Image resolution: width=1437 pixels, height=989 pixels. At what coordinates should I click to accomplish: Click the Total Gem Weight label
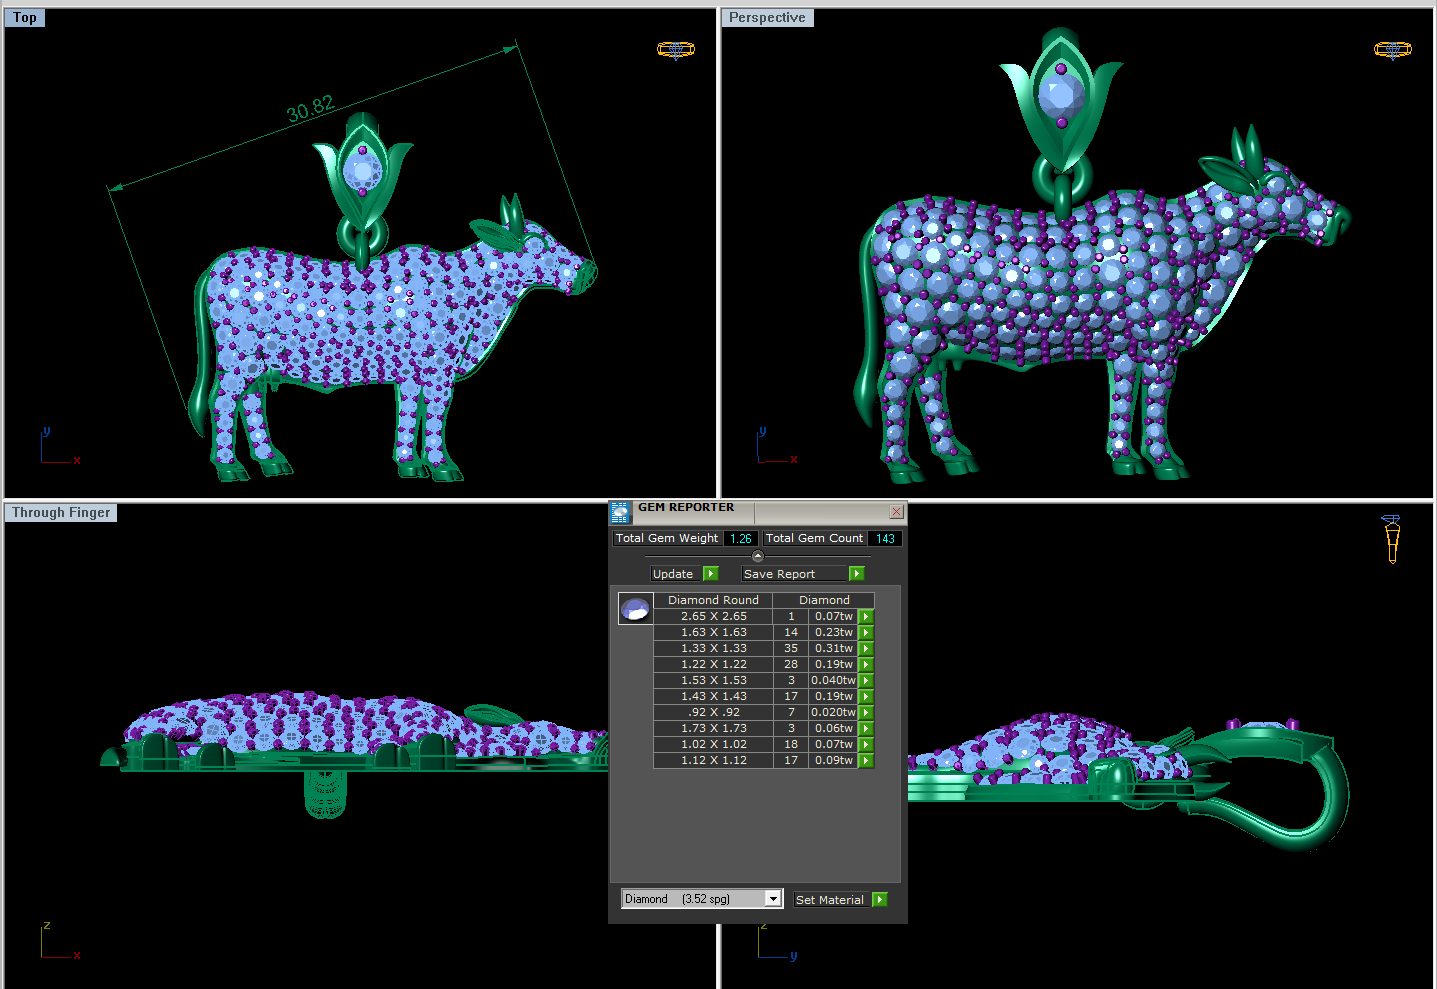667,539
